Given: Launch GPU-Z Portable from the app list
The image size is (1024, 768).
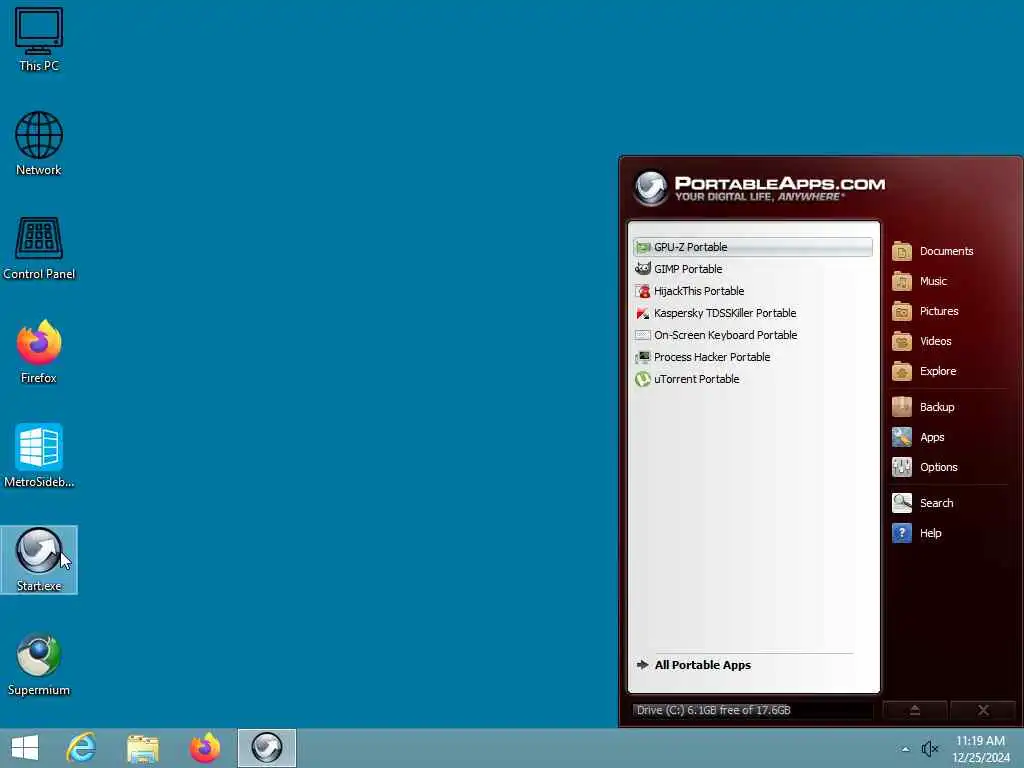Looking at the screenshot, I should (x=752, y=247).
